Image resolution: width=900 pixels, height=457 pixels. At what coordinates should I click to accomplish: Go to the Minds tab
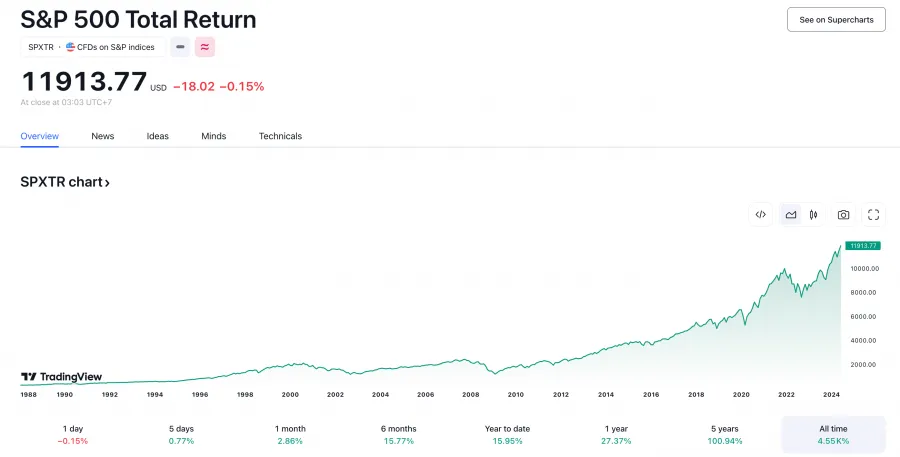click(214, 136)
